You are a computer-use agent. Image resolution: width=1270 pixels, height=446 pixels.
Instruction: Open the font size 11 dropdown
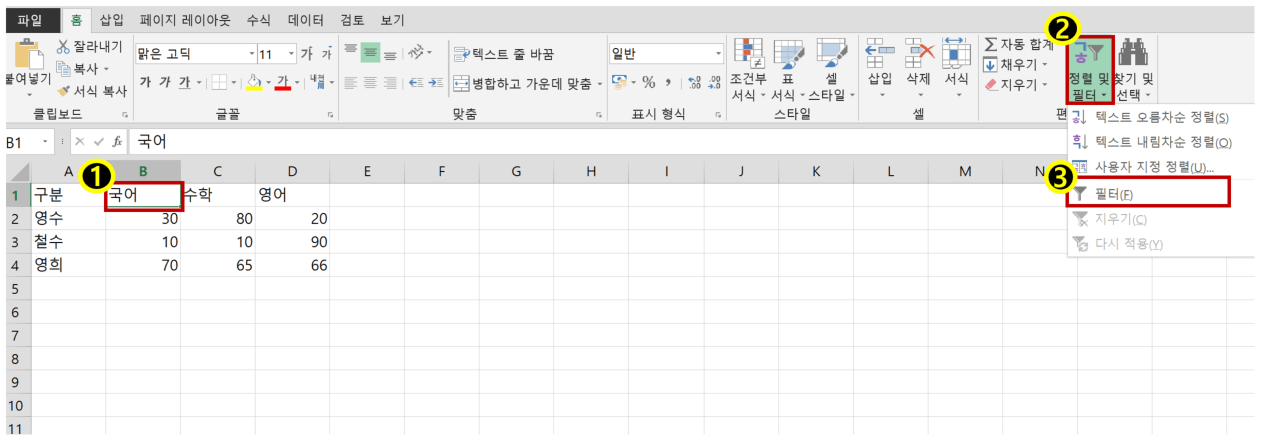click(292, 53)
